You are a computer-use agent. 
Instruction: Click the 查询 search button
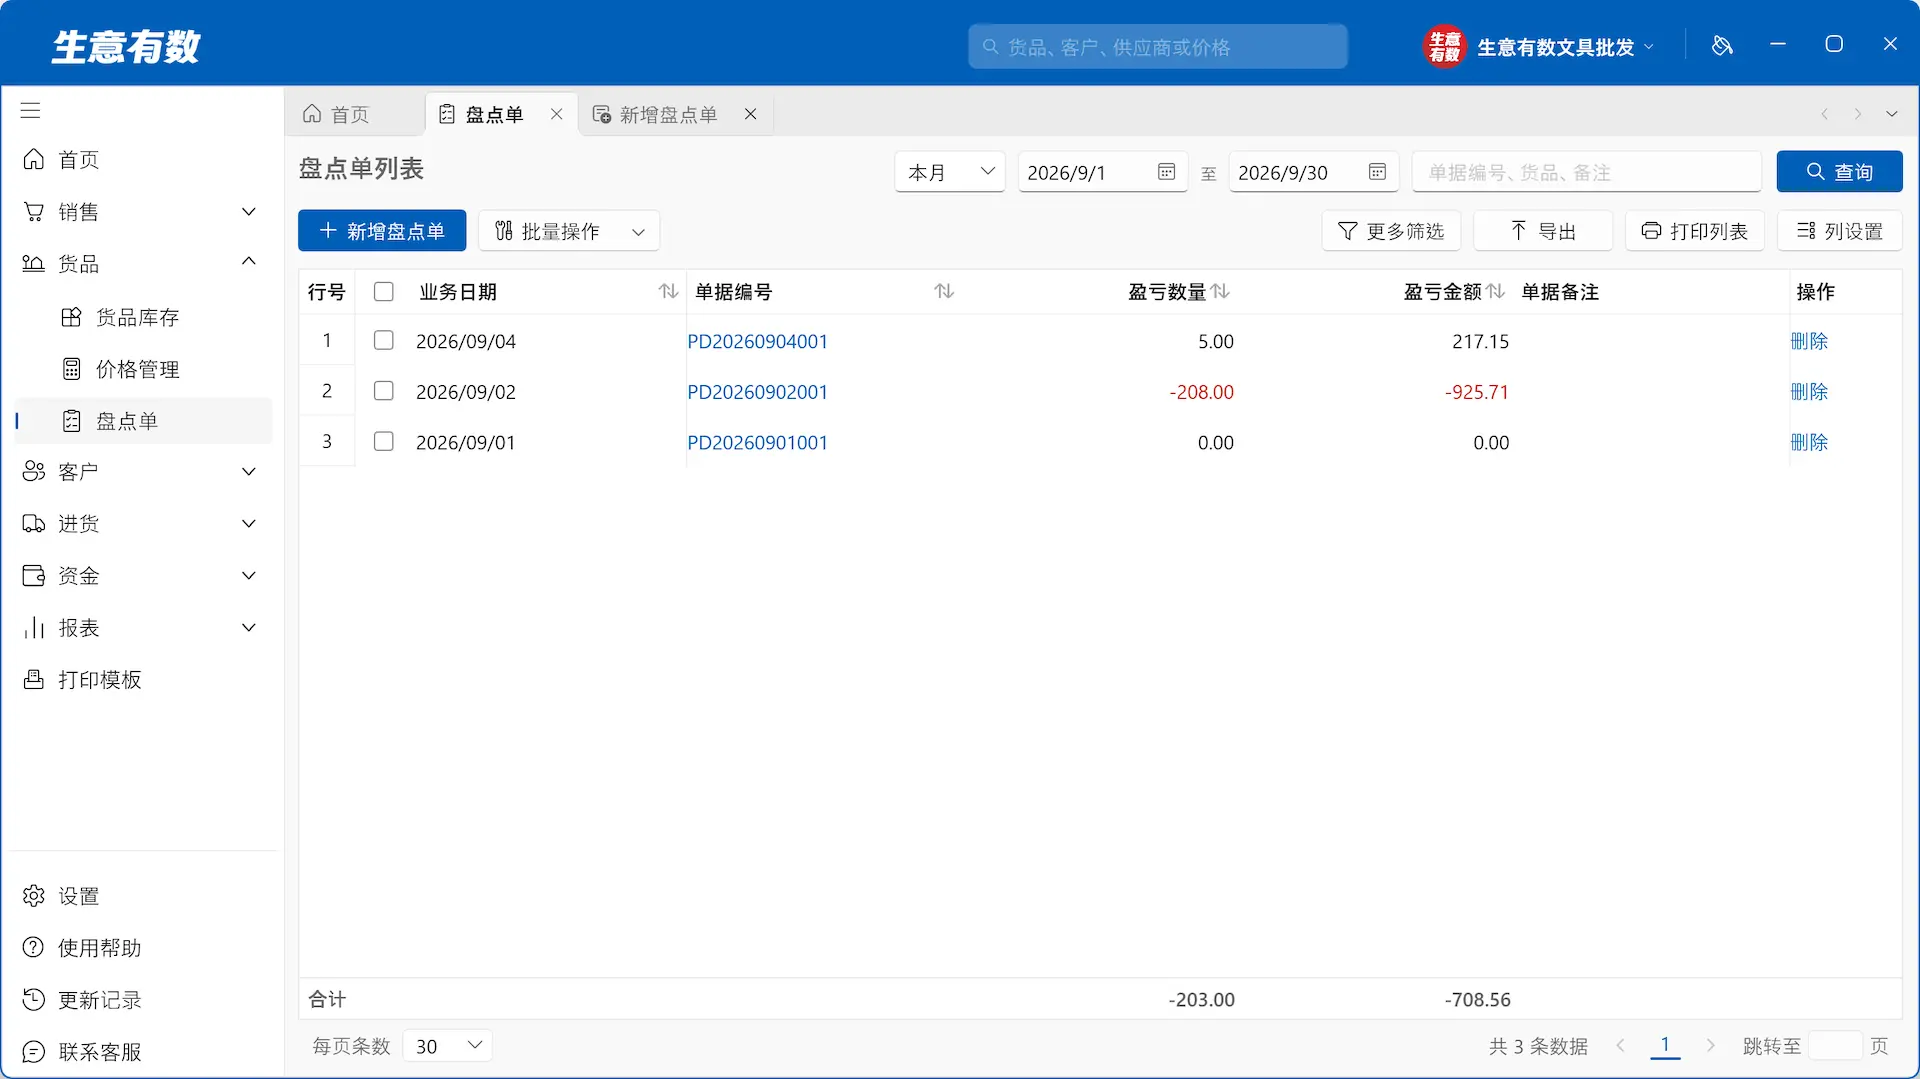click(1839, 172)
